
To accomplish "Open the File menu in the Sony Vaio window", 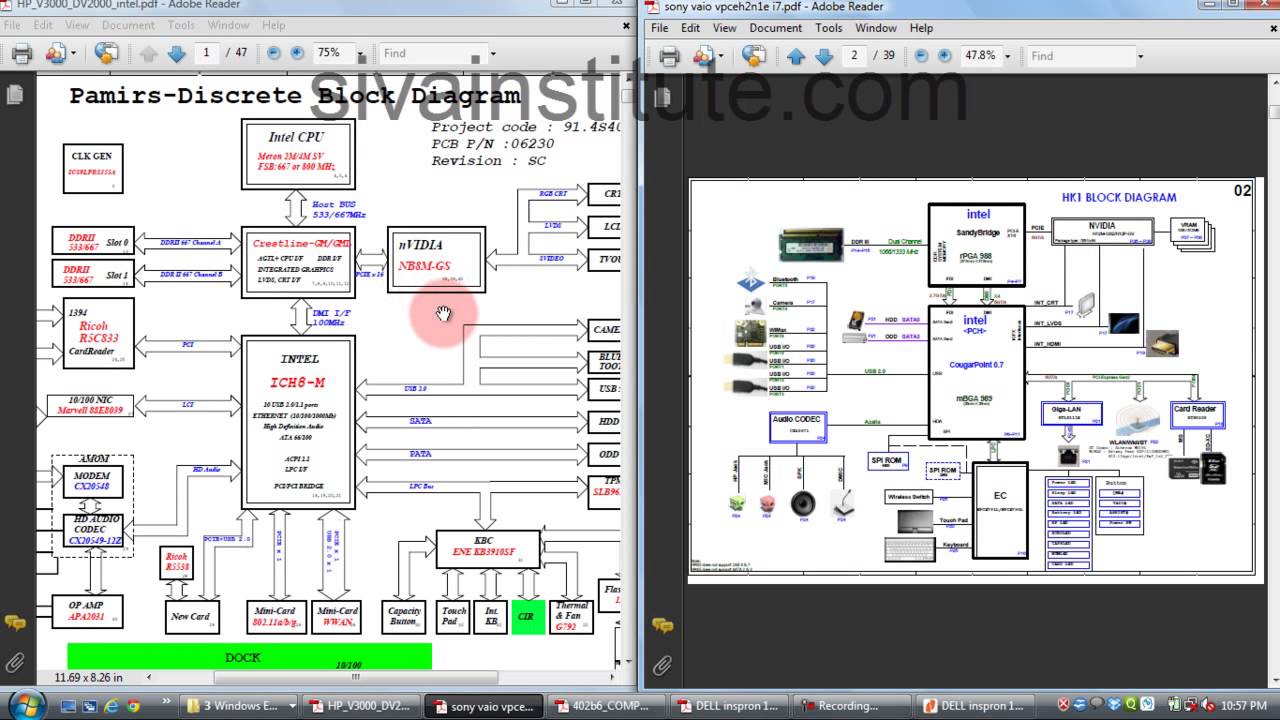I will click(660, 28).
